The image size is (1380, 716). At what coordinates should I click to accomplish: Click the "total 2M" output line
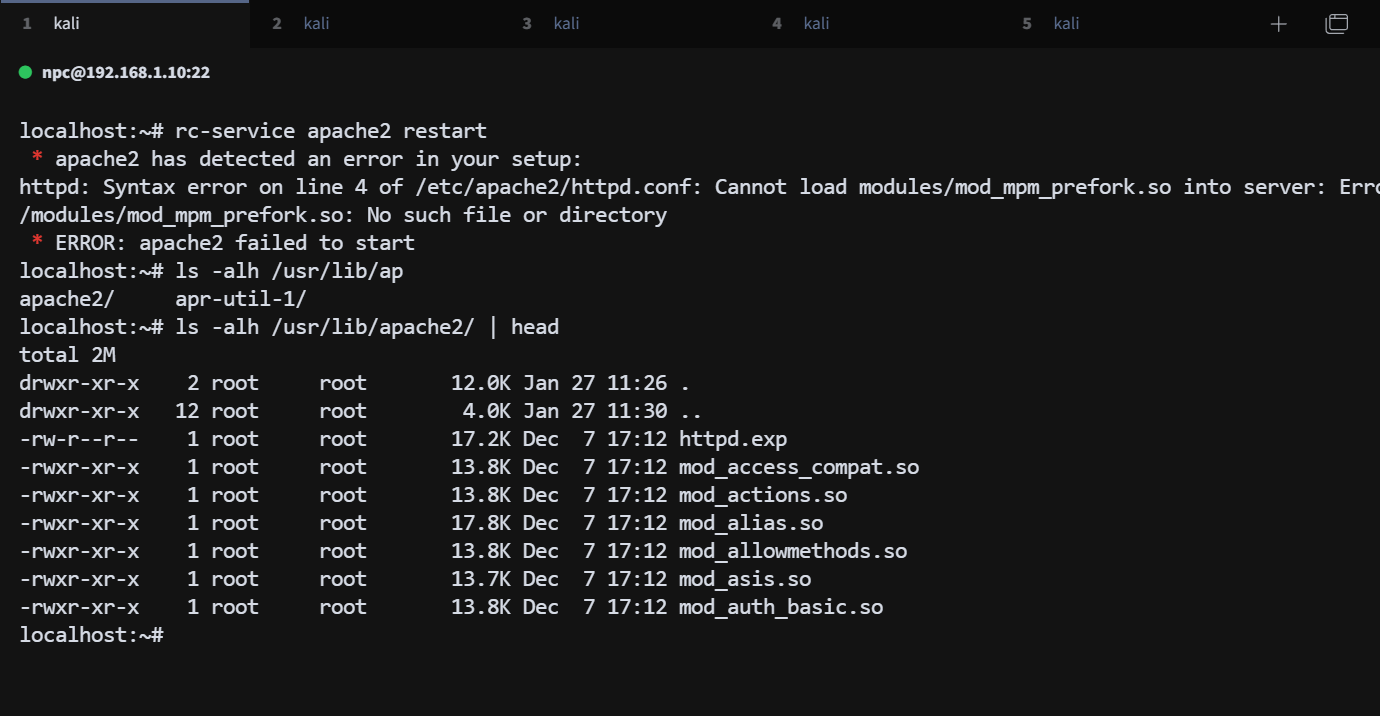(62, 355)
